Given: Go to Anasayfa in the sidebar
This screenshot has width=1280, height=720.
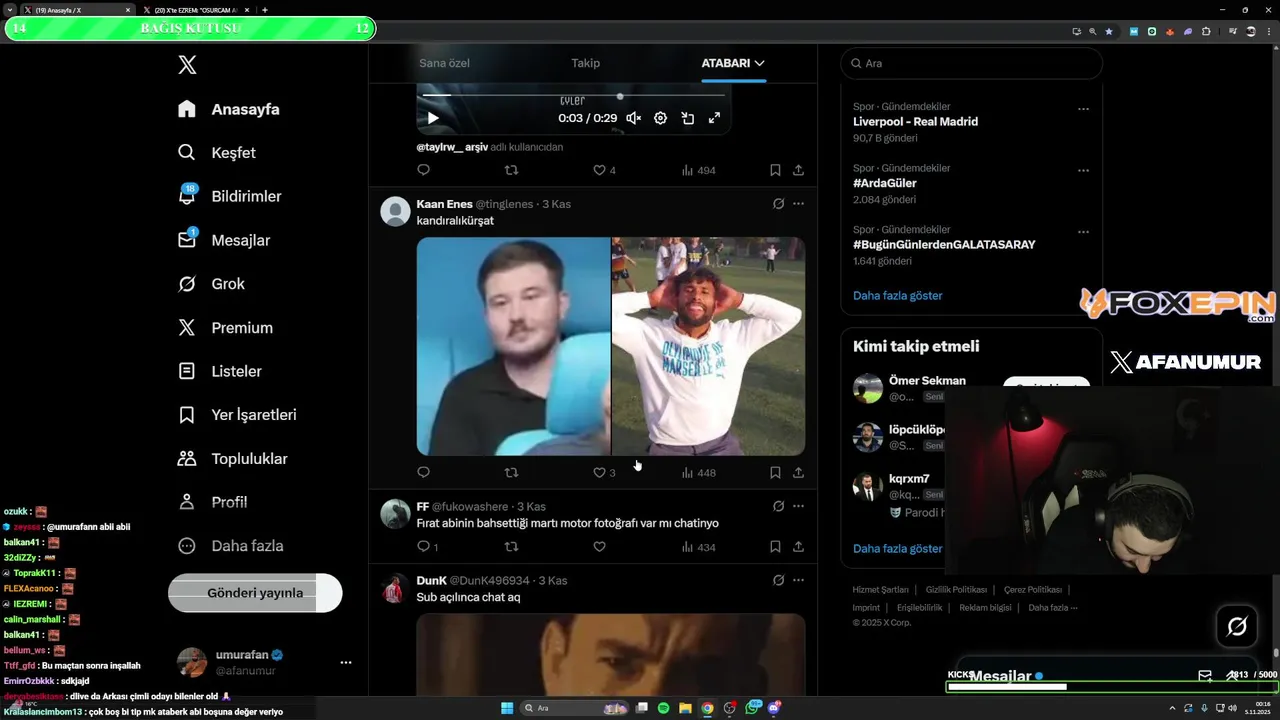Looking at the screenshot, I should tap(228, 109).
